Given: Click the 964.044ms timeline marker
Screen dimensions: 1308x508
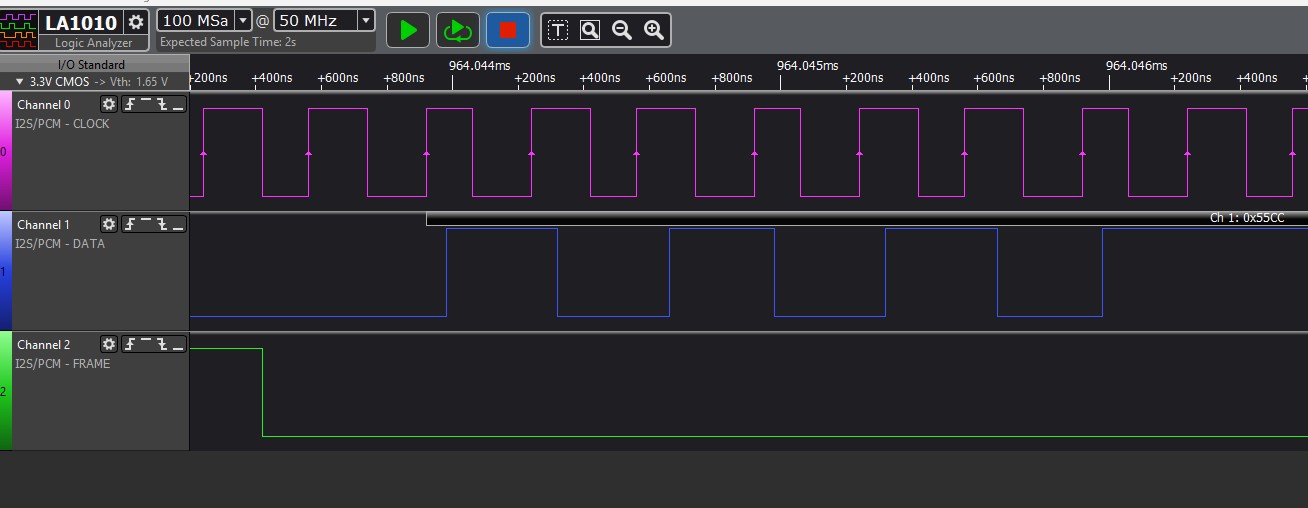Looking at the screenshot, I should point(480,65).
